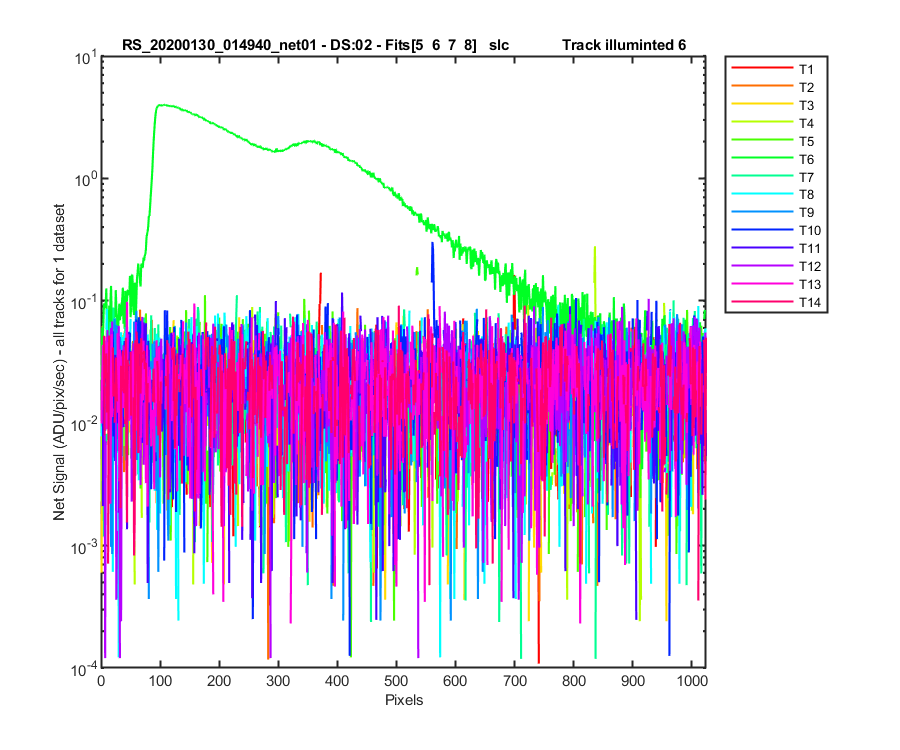Viewport: 900px width, 750px height.
Task: Click the x-axis tick label 1000
Action: pyautogui.click(x=692, y=681)
